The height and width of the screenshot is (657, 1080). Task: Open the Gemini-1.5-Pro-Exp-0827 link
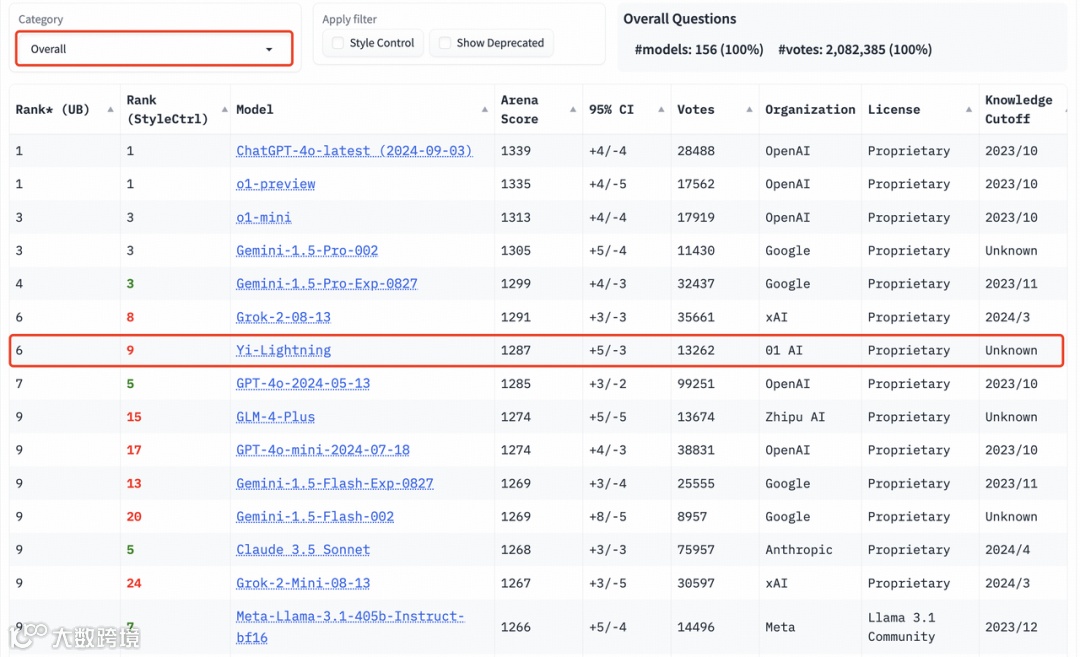point(326,284)
